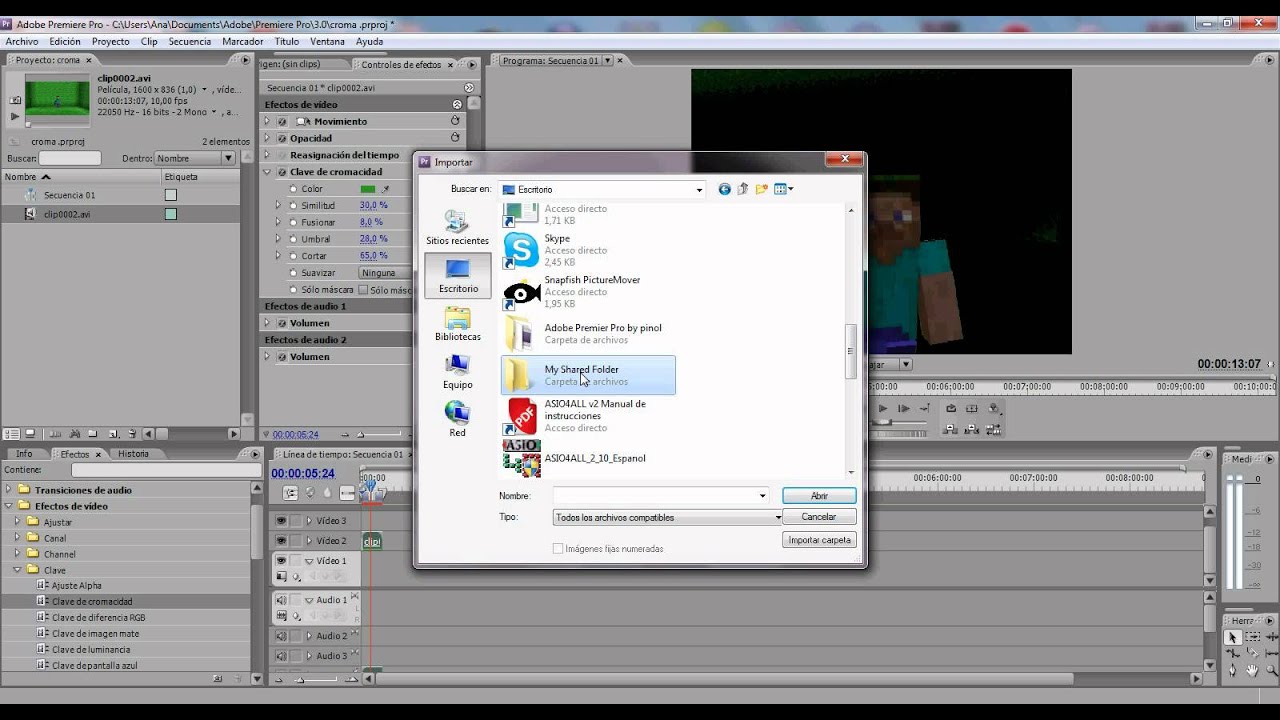The height and width of the screenshot is (720, 1280).
Task: Toggle Video 3 track visibility eye
Action: click(281, 520)
